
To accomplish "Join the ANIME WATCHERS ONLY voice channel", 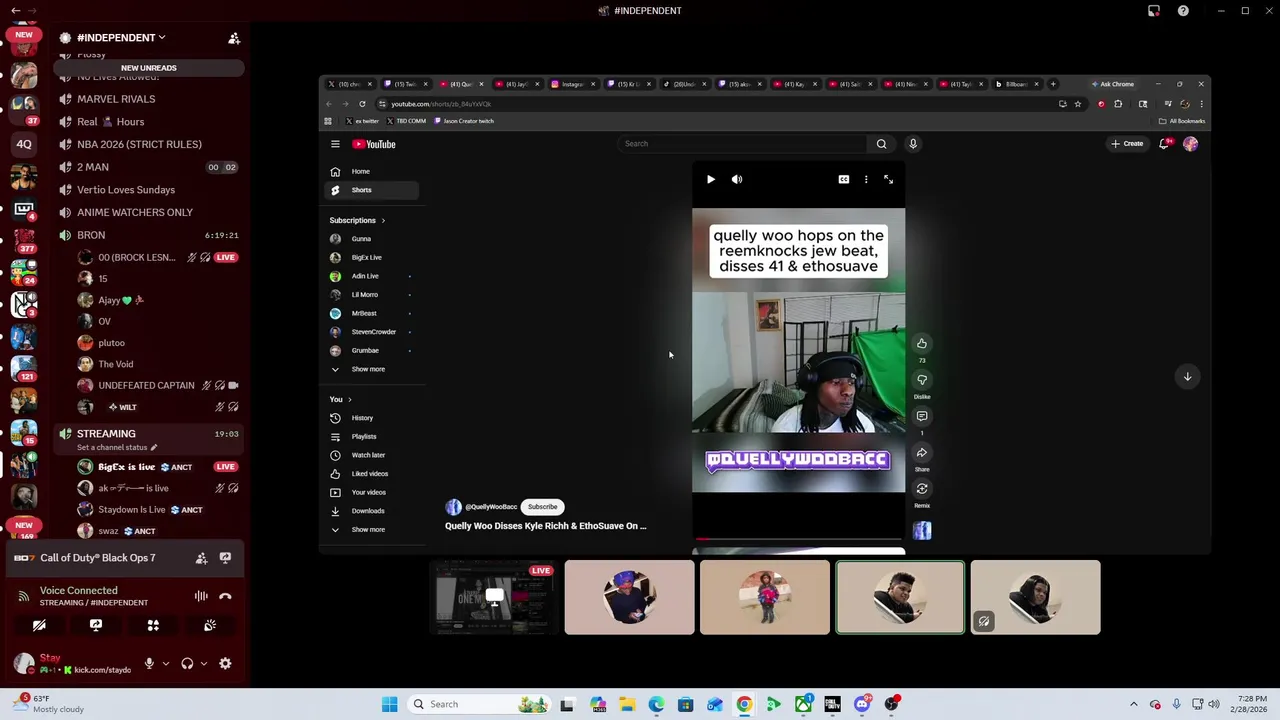I will (x=135, y=212).
